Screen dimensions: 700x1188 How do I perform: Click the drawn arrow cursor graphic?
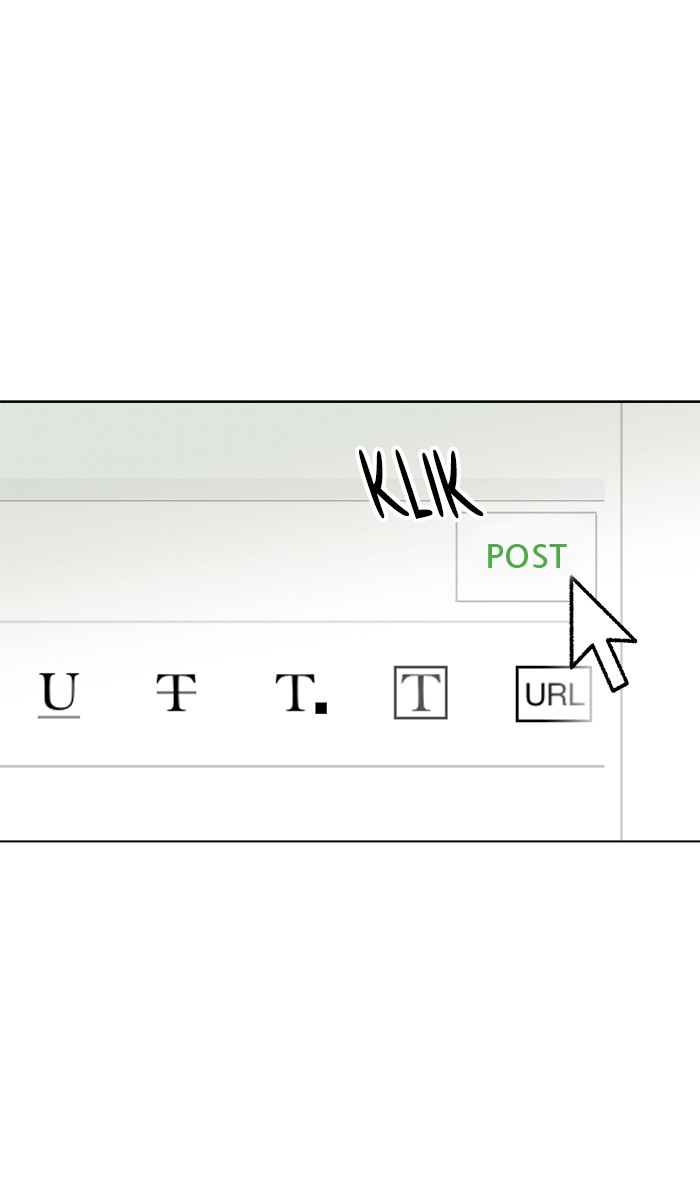point(602,633)
